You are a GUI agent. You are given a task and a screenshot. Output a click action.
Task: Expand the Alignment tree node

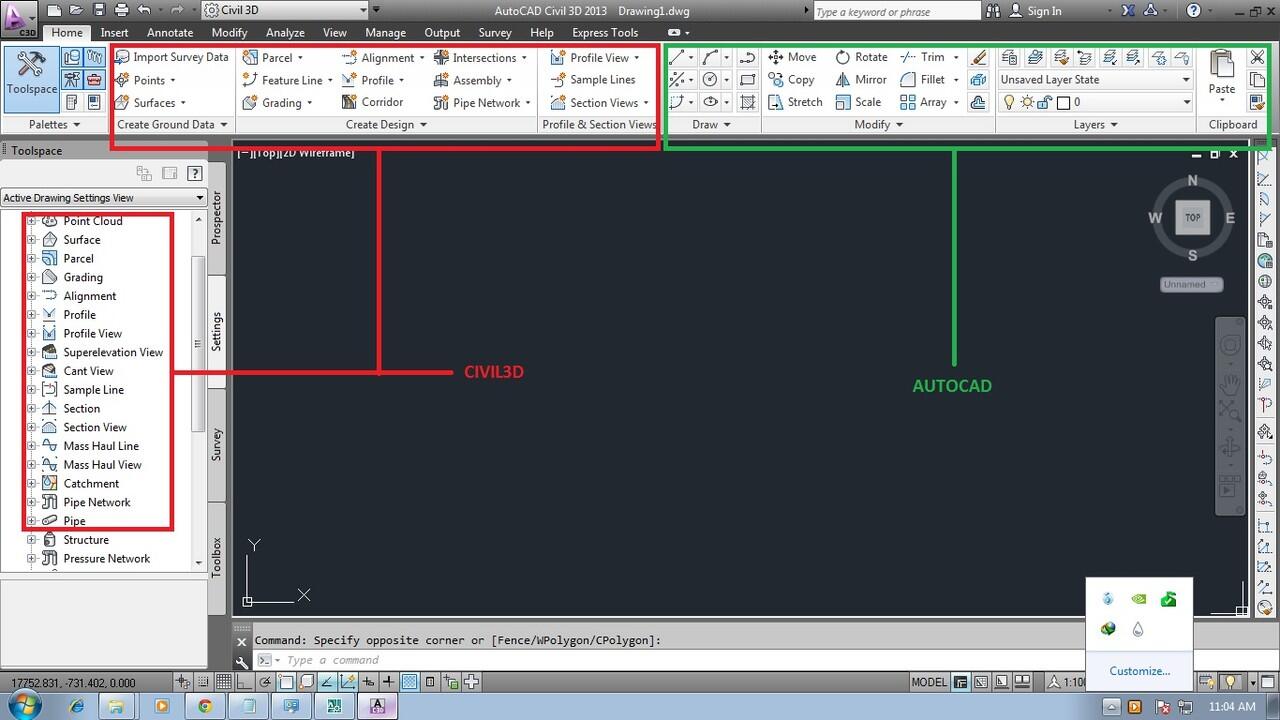[31, 296]
